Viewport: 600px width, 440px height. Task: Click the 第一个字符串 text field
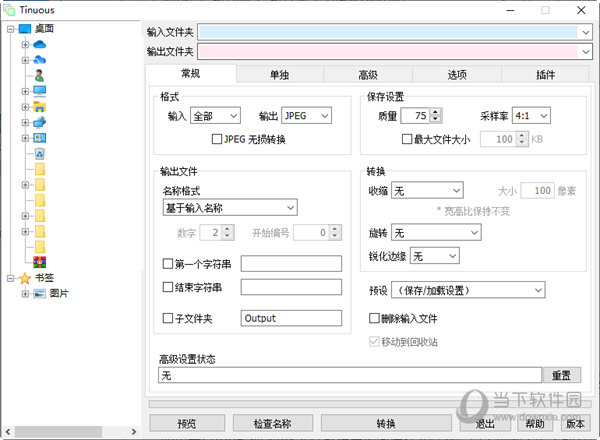[x=291, y=264]
